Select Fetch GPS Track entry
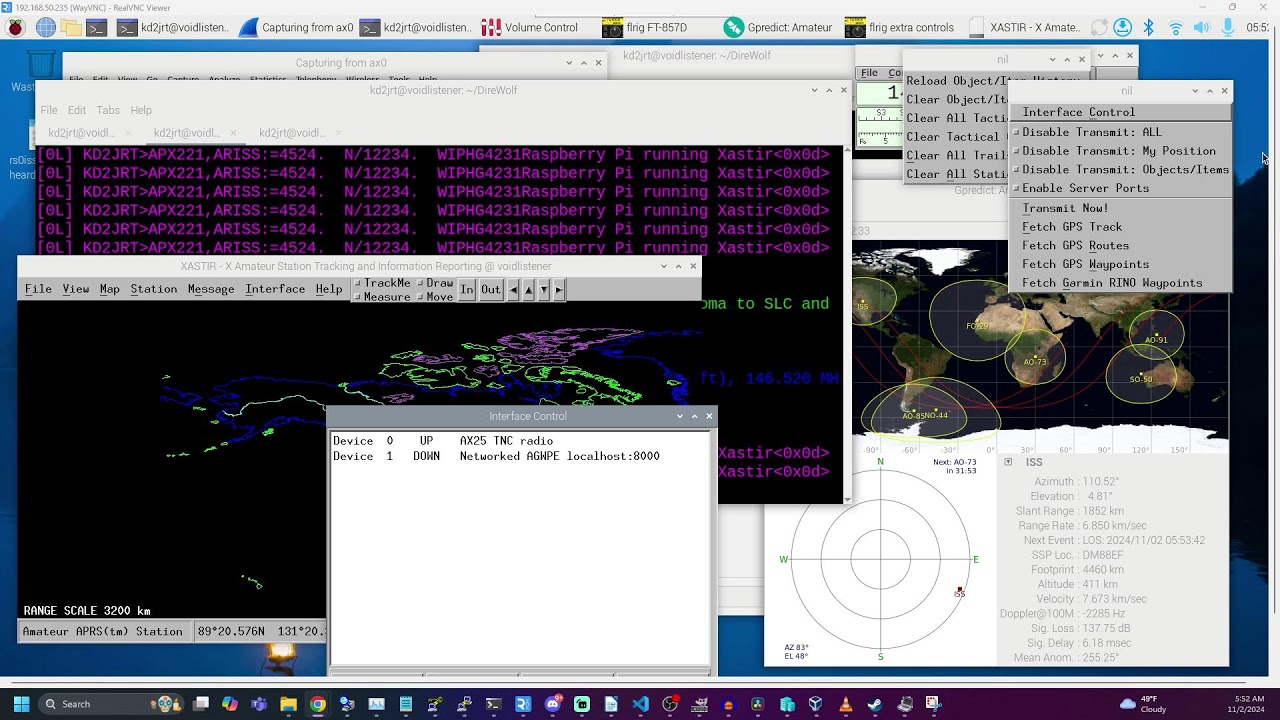Screen dimensions: 1280x720 coord(1120,227)
